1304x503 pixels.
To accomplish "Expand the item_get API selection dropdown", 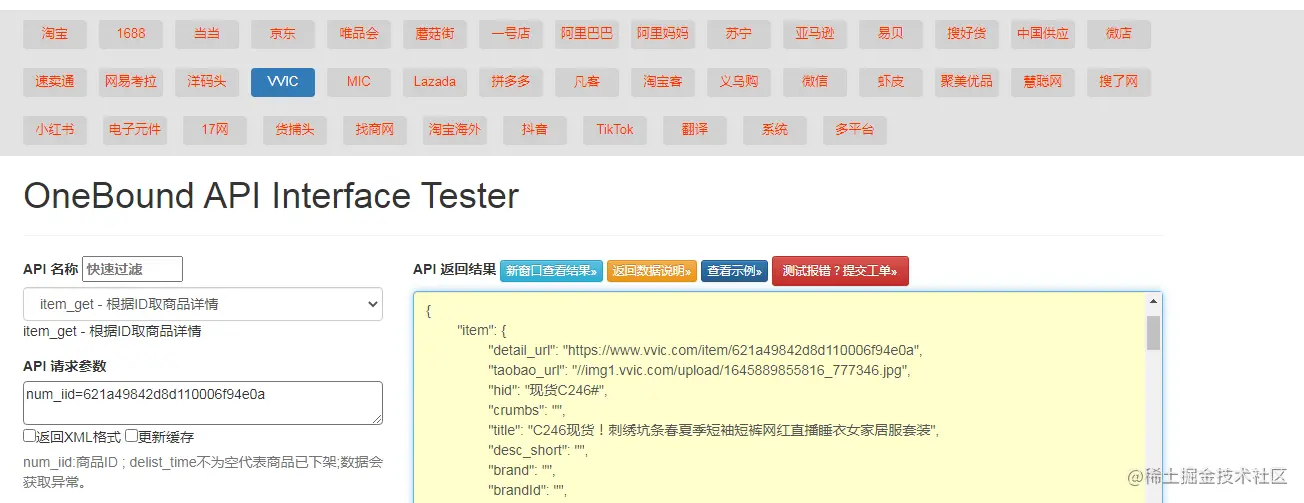I will (203, 304).
